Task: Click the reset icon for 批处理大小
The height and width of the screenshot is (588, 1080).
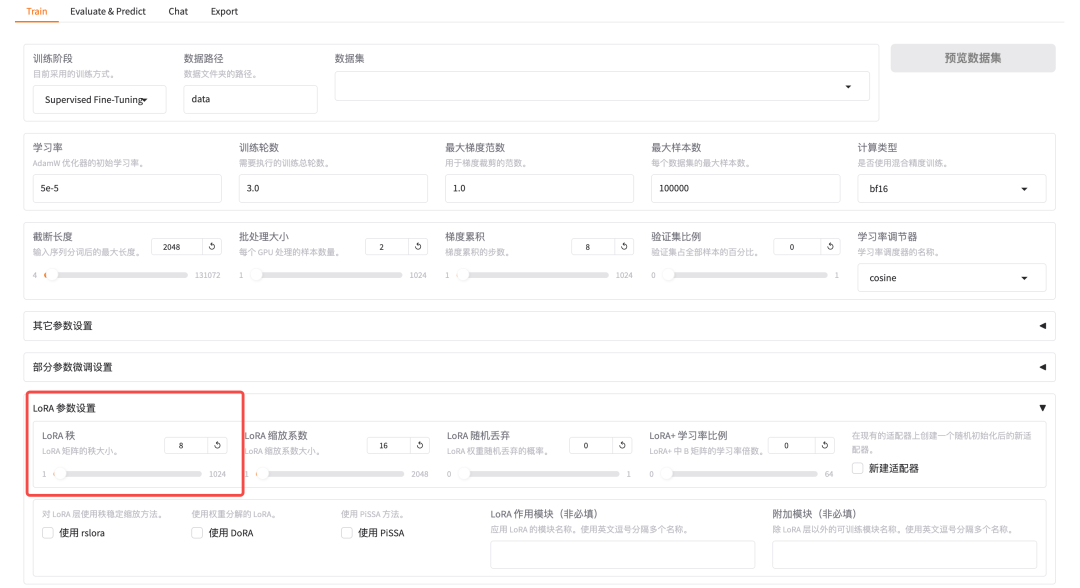Action: [x=418, y=246]
